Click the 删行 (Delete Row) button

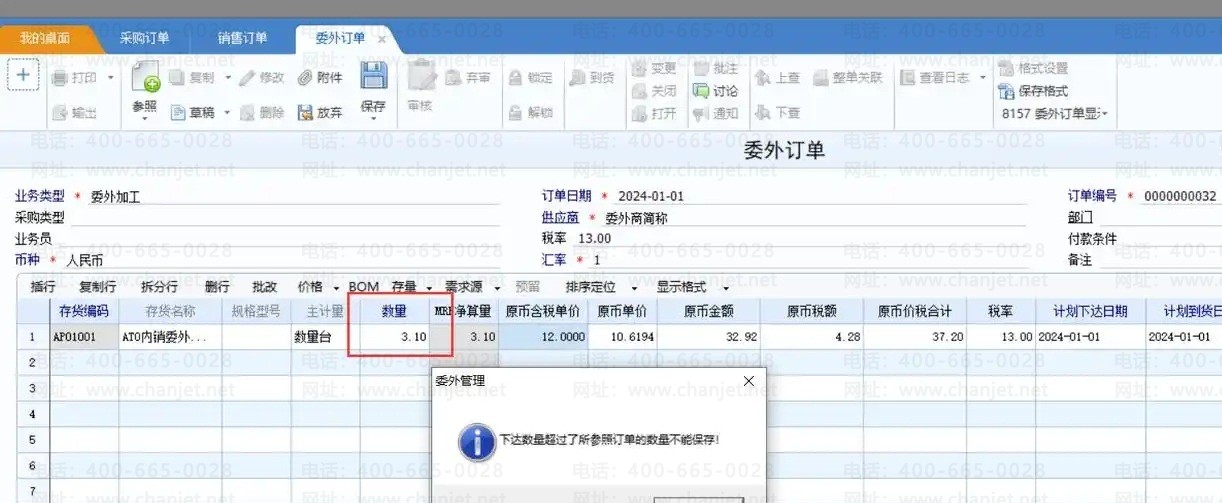click(x=217, y=287)
